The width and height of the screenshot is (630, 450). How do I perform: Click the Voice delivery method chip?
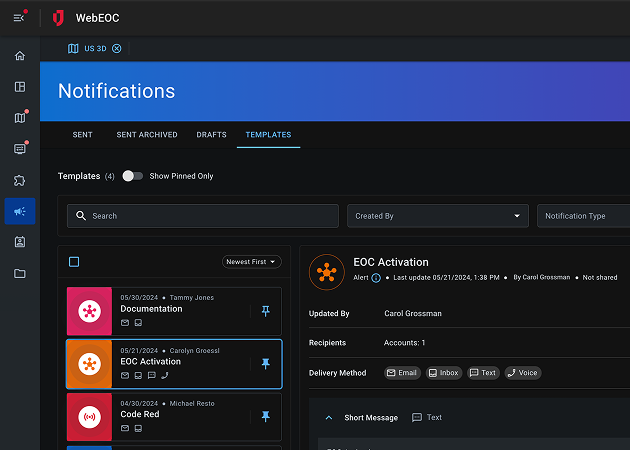[x=522, y=373]
